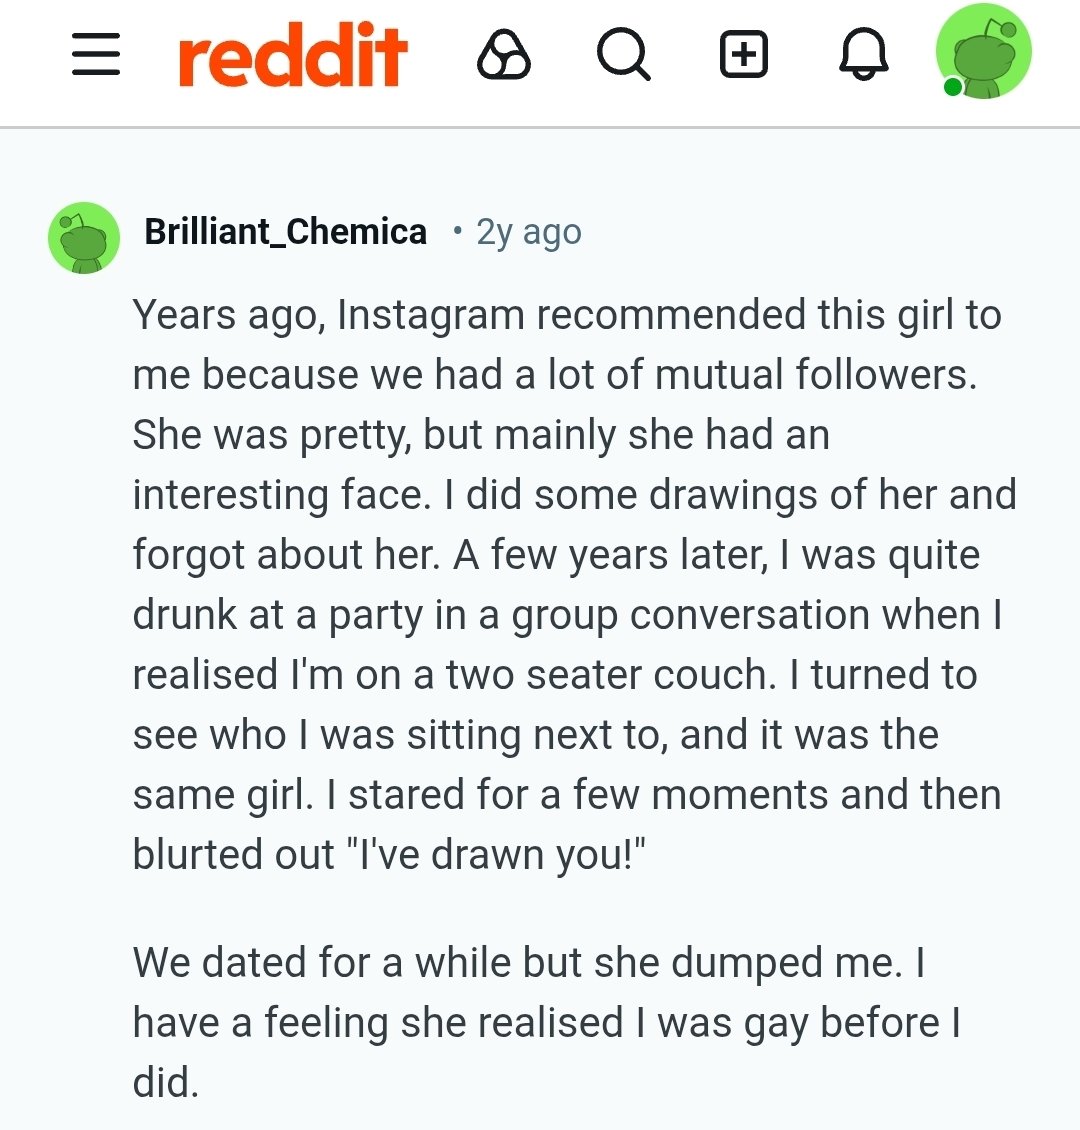The width and height of the screenshot is (1080, 1130).
Task: Open the hamburger navigation menu
Action: [96, 54]
